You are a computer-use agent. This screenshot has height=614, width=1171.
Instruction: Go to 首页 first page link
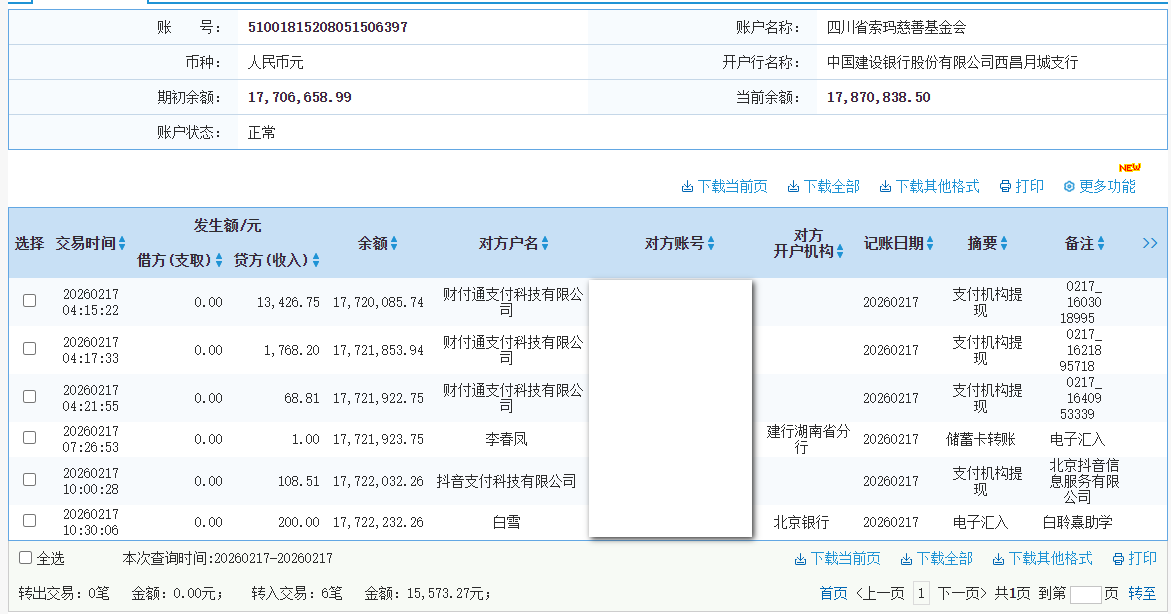point(833,593)
